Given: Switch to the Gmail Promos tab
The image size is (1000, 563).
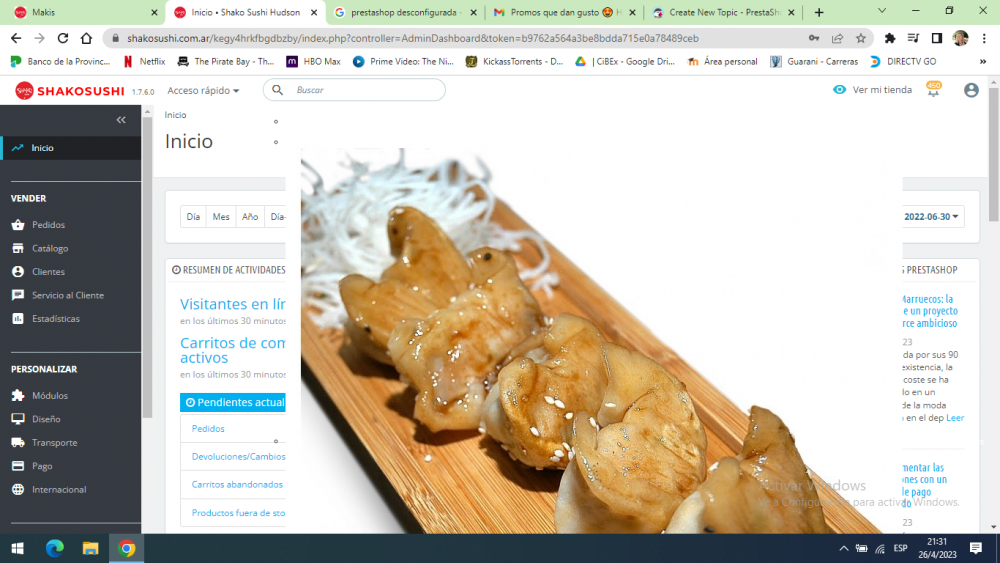Looking at the screenshot, I should point(564,12).
